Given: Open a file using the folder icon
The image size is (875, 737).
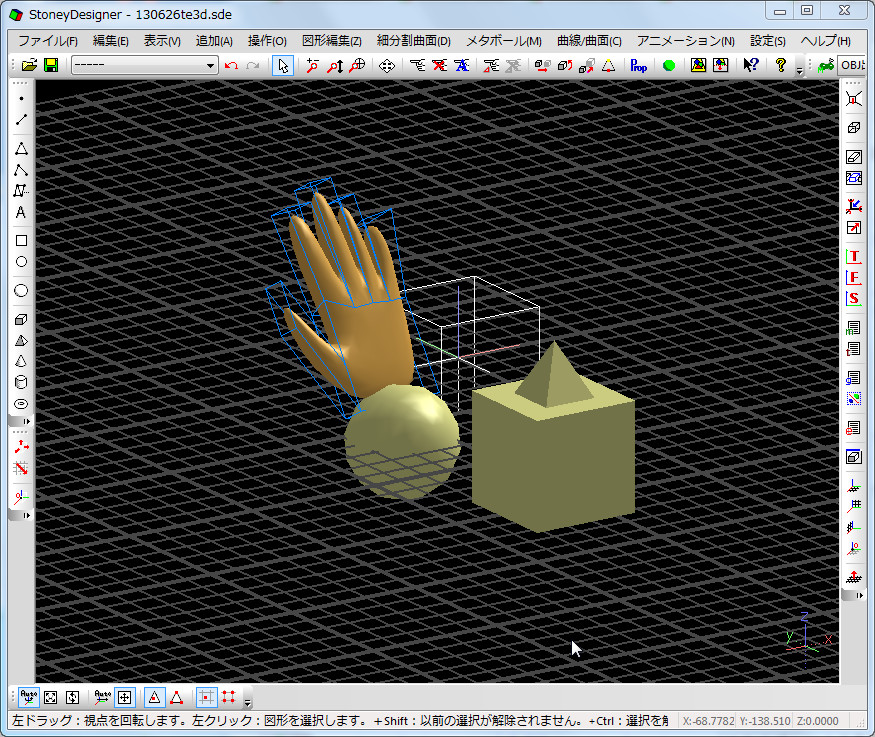Looking at the screenshot, I should (28, 65).
